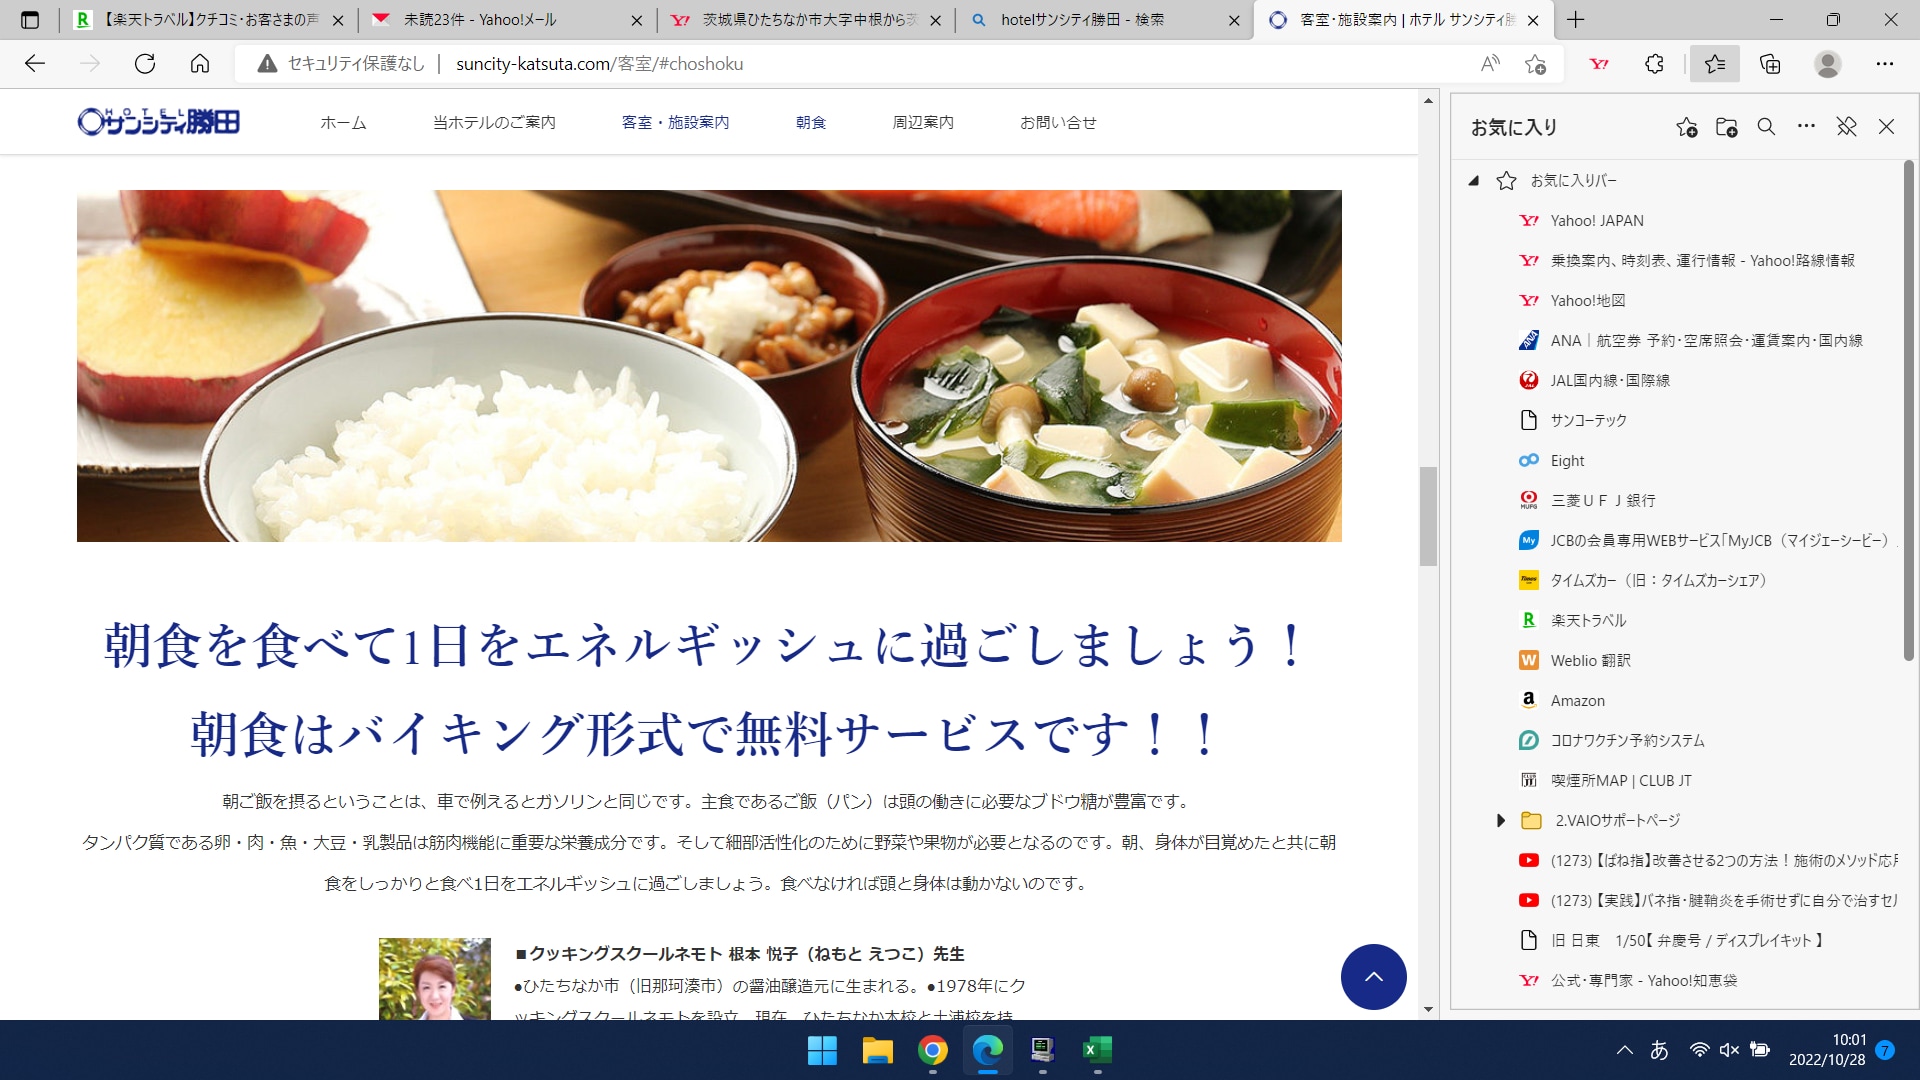Open a new tab with the plus button
The image size is (1920, 1080).
tap(1576, 20)
